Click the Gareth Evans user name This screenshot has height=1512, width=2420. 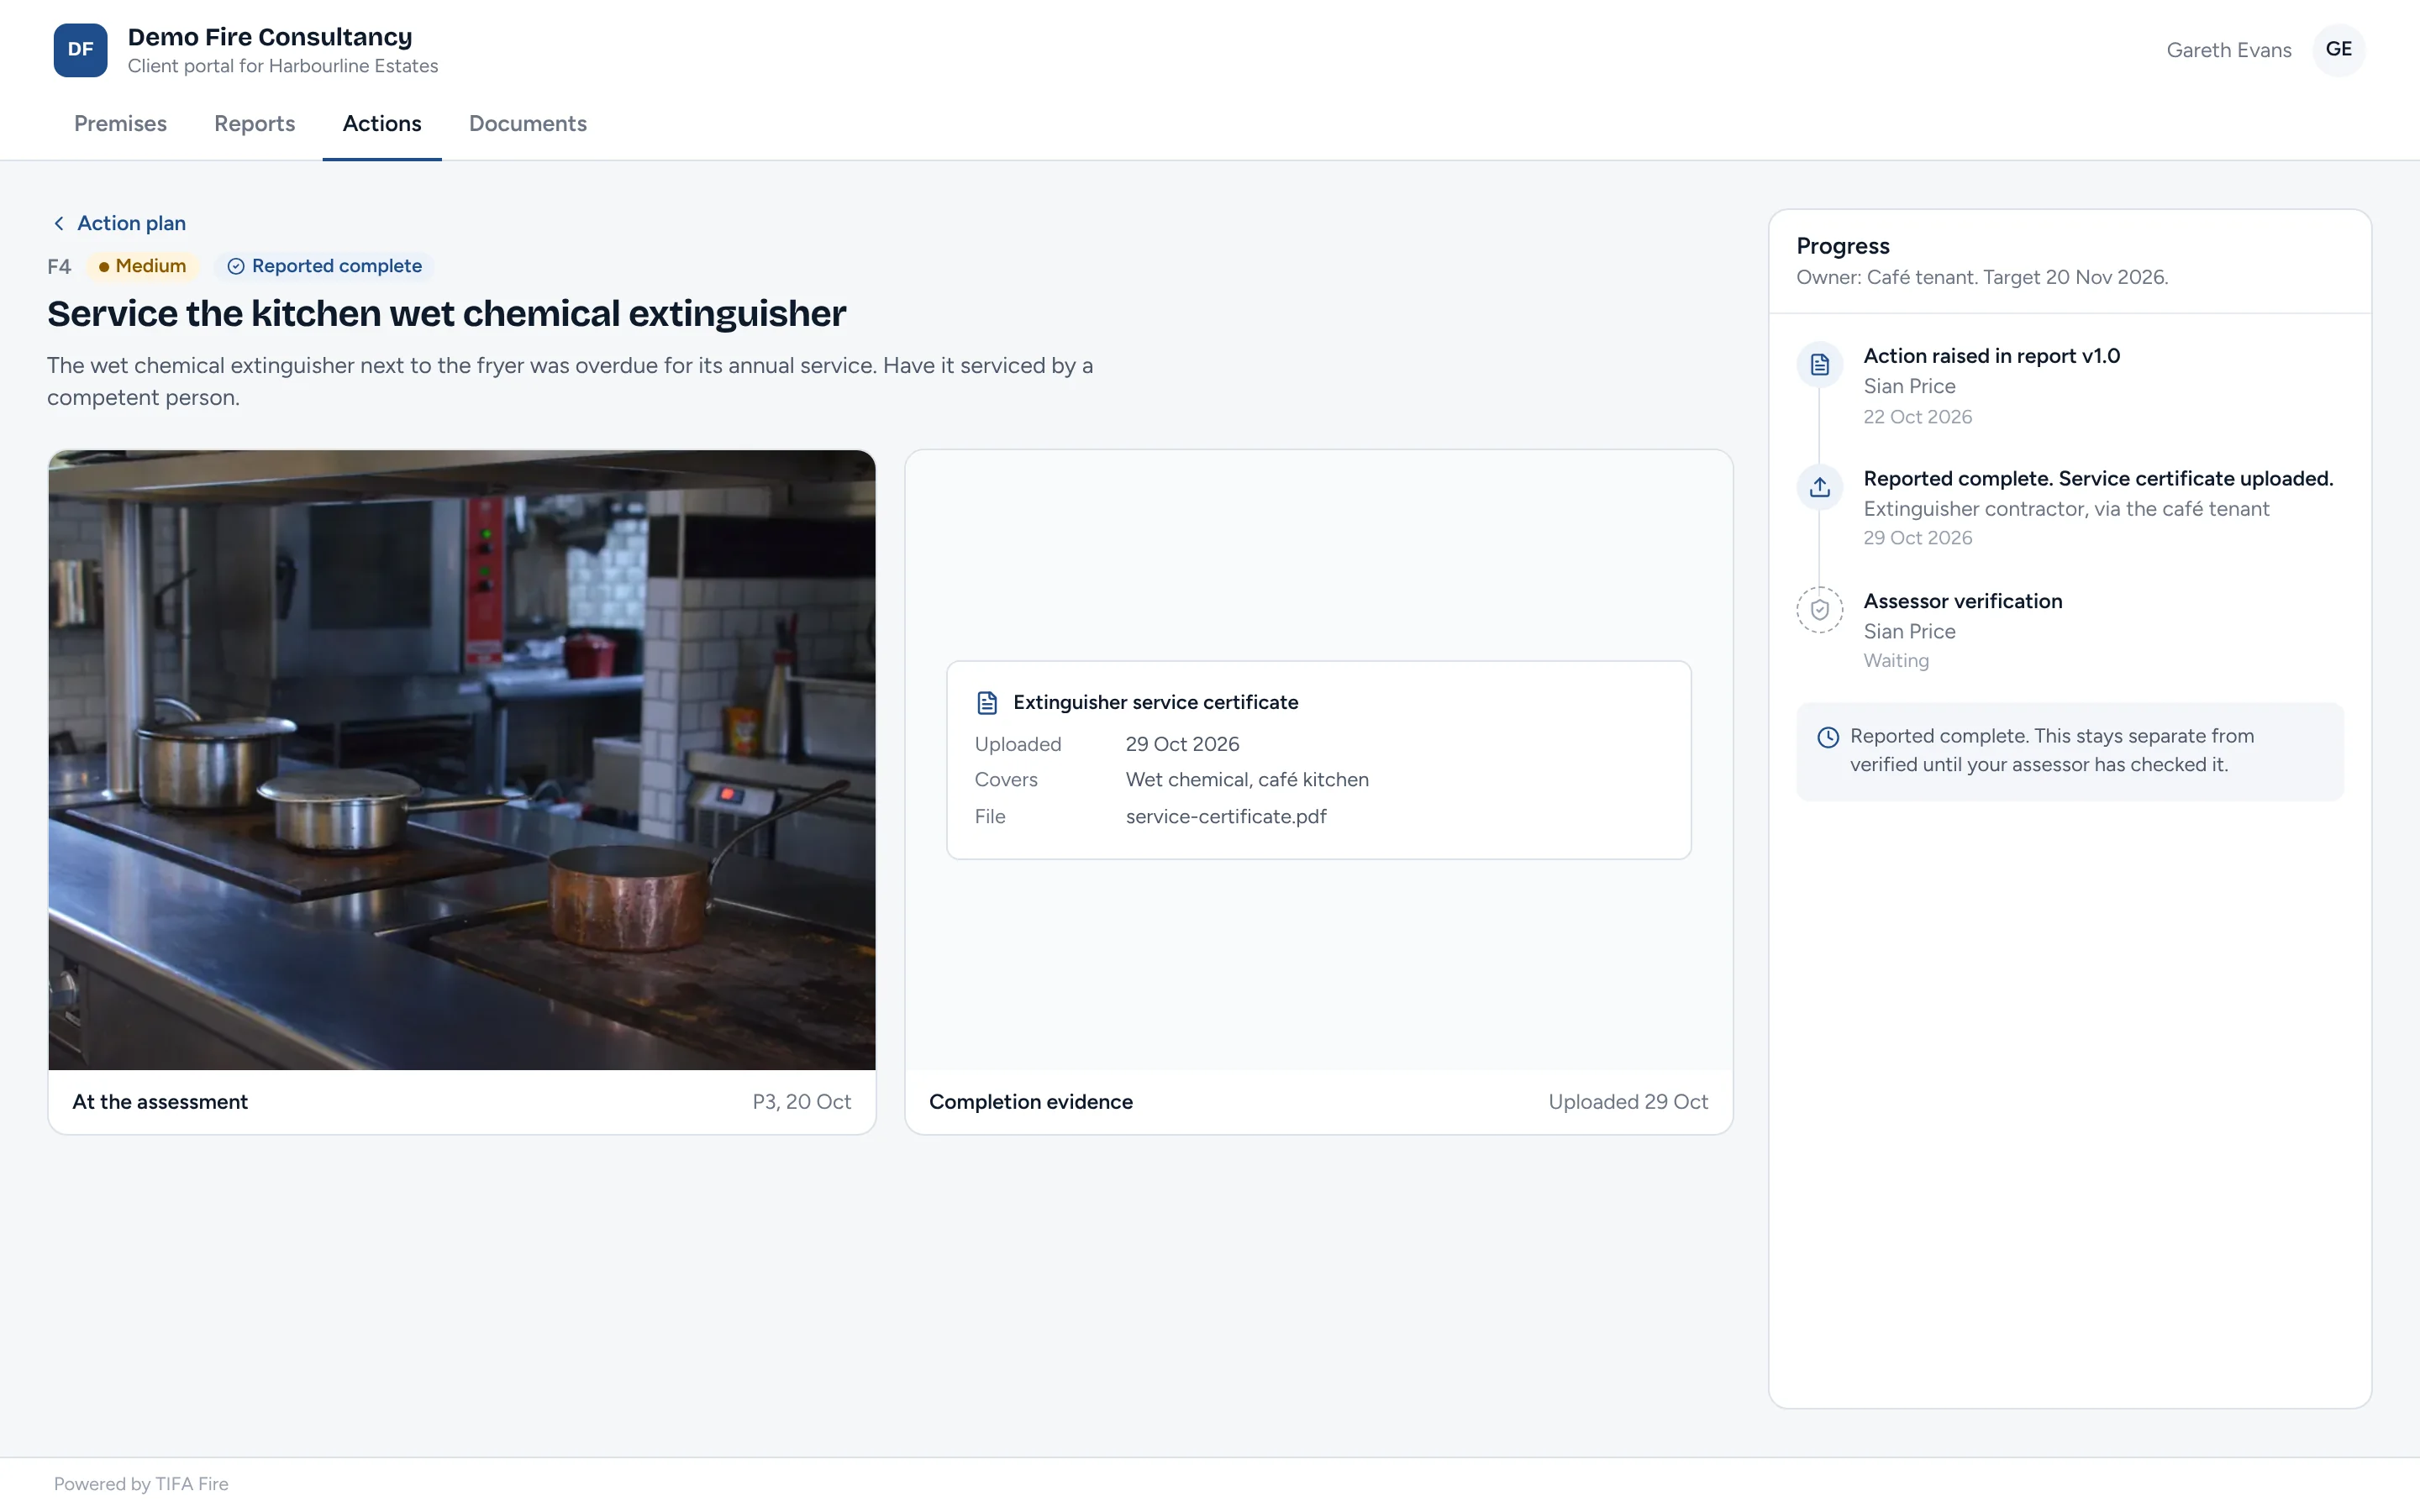coord(2228,50)
